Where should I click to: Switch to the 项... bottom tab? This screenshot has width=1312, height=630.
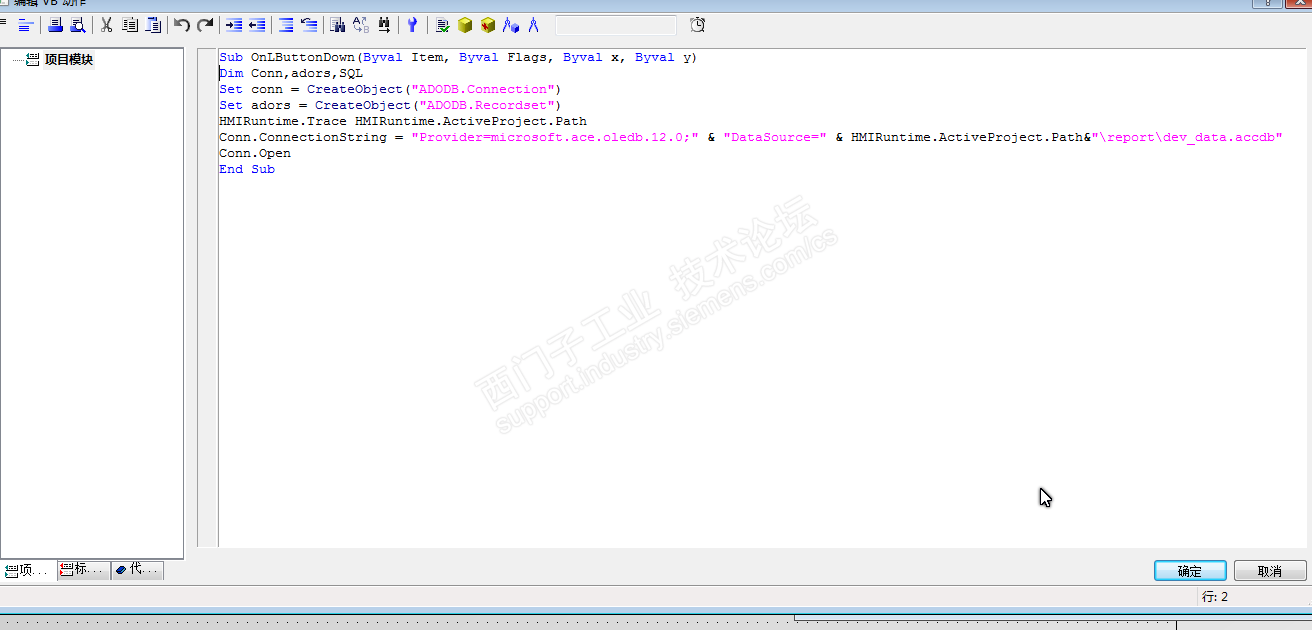pyautogui.click(x=29, y=570)
